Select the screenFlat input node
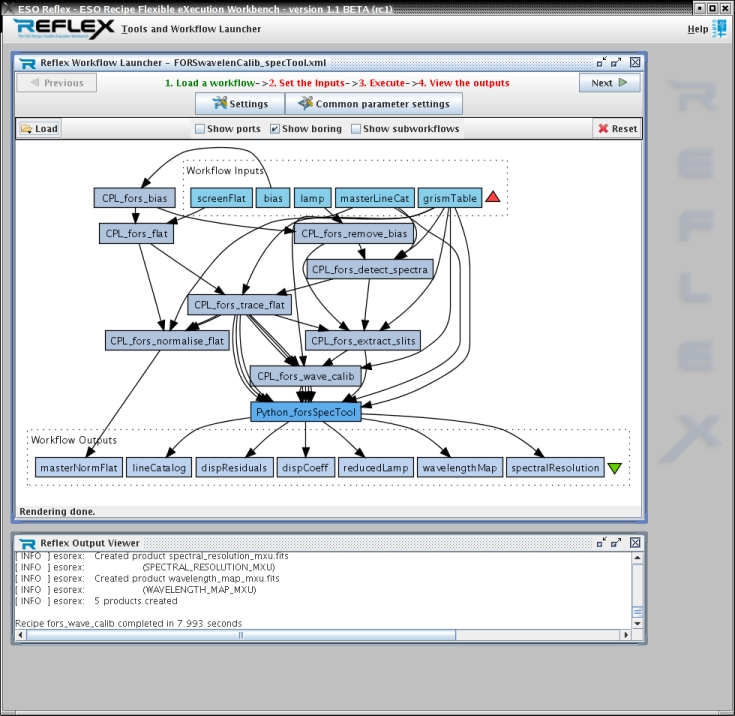Image resolution: width=735 pixels, height=716 pixels. pyautogui.click(x=221, y=198)
